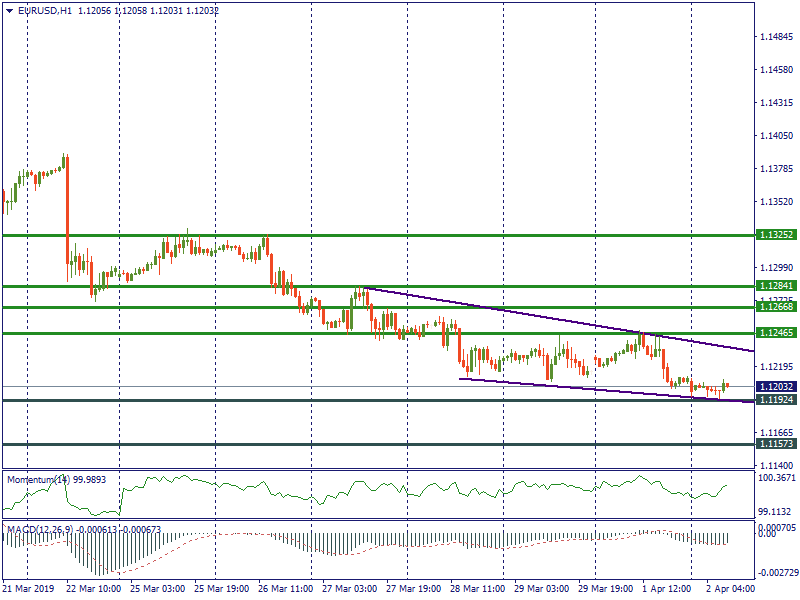This screenshot has width=800, height=600.
Task: Select the 1.13252 green price label
Action: [x=775, y=235]
